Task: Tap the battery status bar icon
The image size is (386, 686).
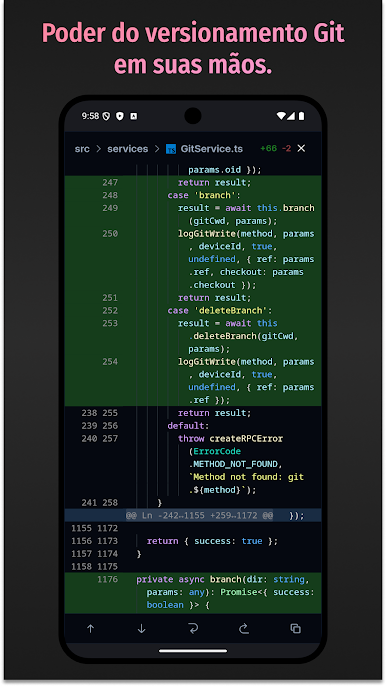Action: [301, 116]
